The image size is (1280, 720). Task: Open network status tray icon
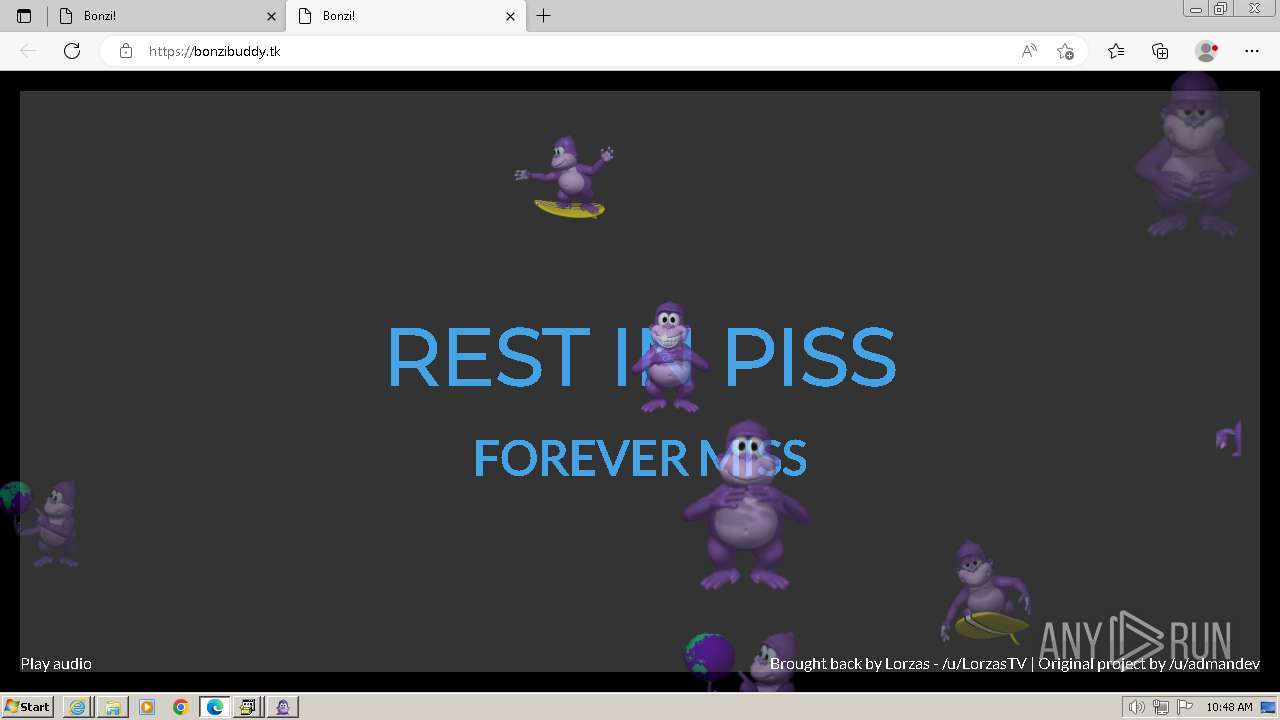coord(1160,707)
